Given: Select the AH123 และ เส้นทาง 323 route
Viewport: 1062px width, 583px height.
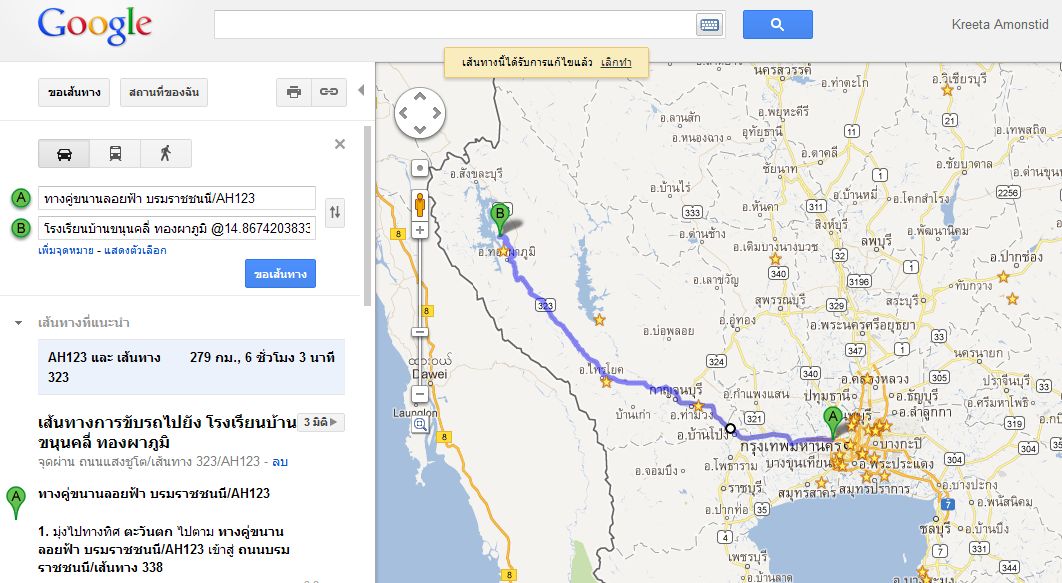Looking at the screenshot, I should coord(192,367).
